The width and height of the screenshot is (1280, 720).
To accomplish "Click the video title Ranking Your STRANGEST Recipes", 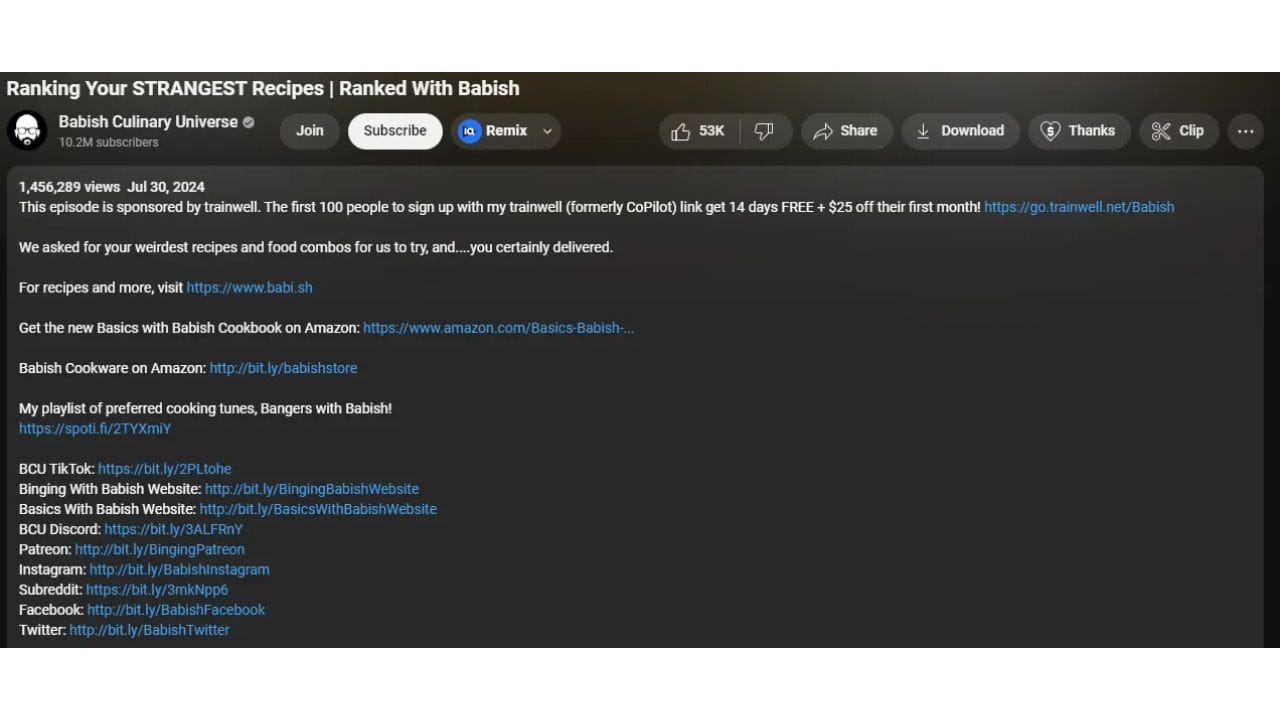I will (263, 88).
